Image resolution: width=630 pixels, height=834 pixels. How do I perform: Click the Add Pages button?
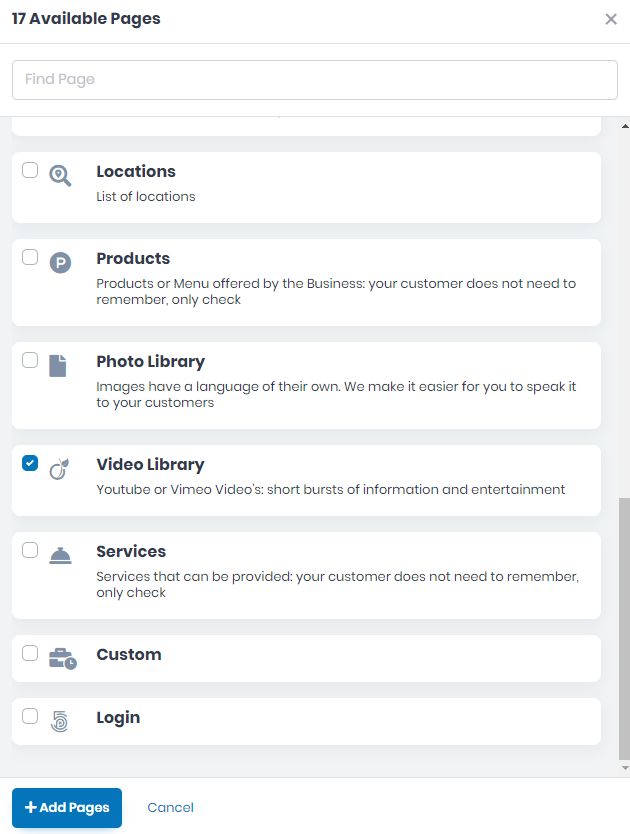(x=67, y=807)
